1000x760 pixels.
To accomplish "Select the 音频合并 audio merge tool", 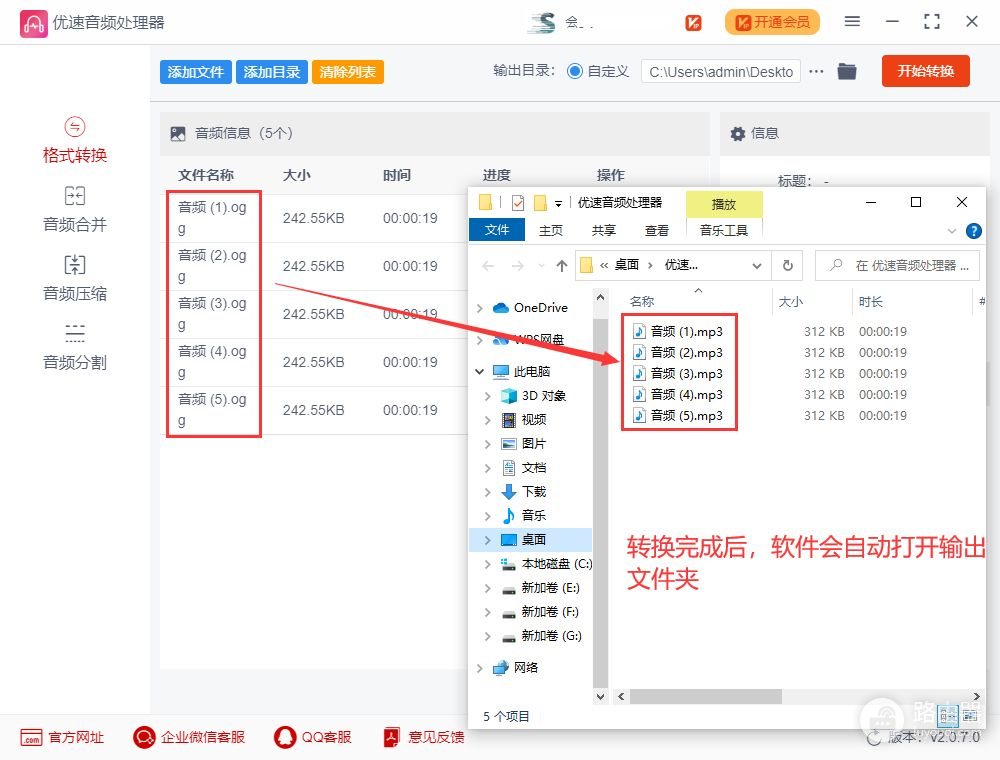I will (74, 210).
